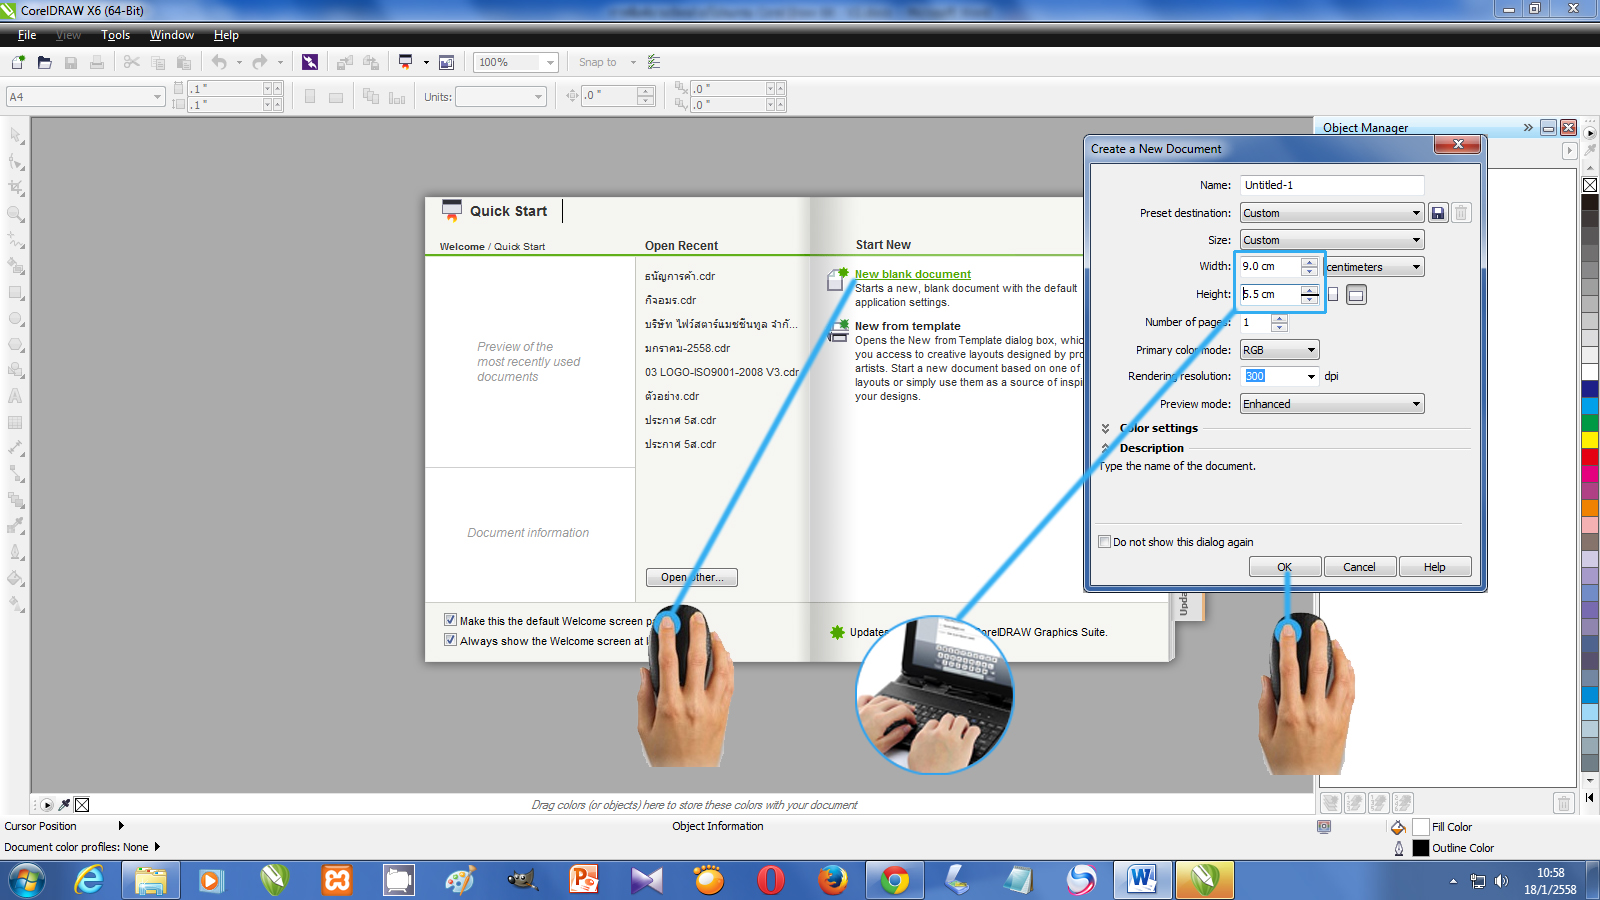1600x900 pixels.
Task: Uncheck 'Make this the default Welcome screen'
Action: coord(450,620)
